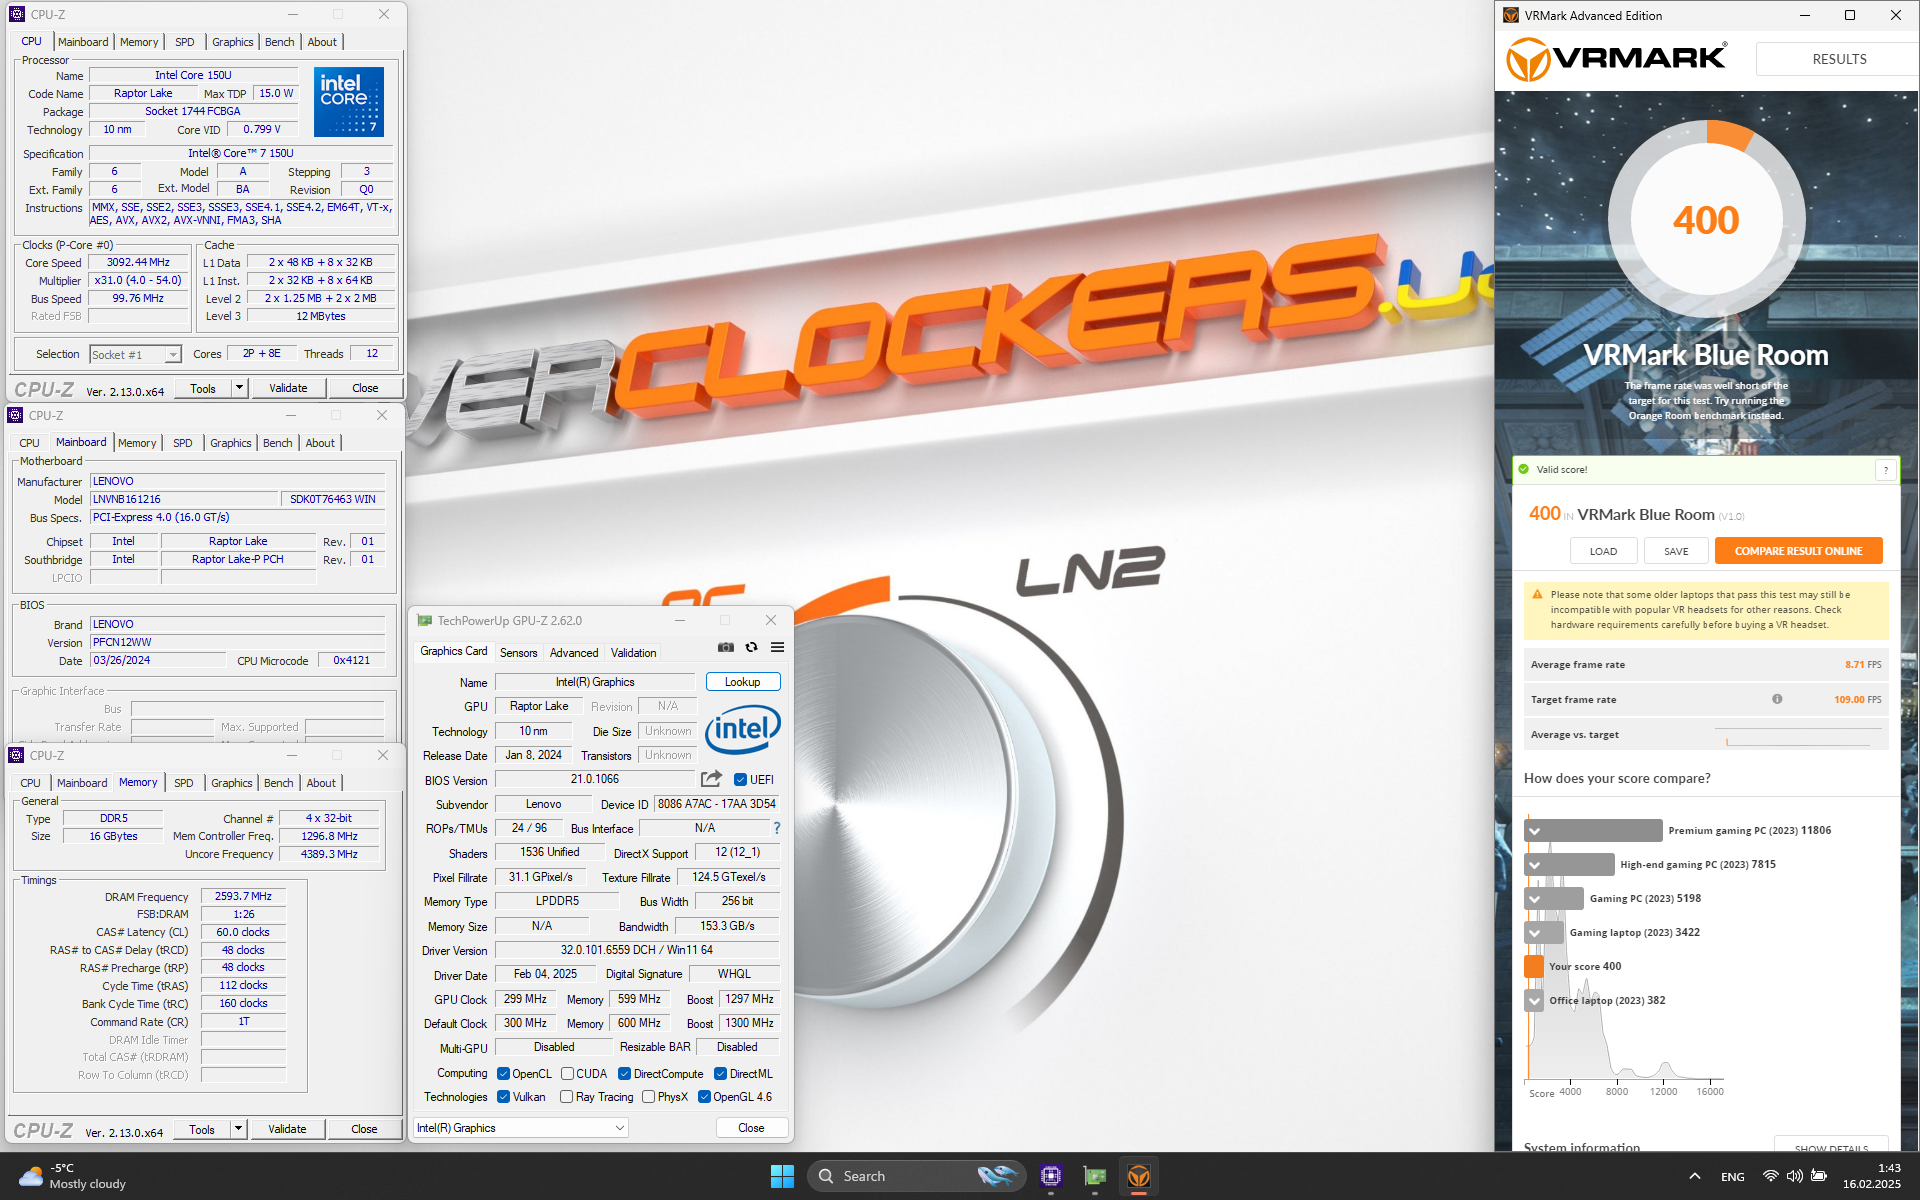This screenshot has width=1920, height=1200.
Task: Click the clock showing 1:43 16.02.2025
Action: (x=1871, y=1176)
